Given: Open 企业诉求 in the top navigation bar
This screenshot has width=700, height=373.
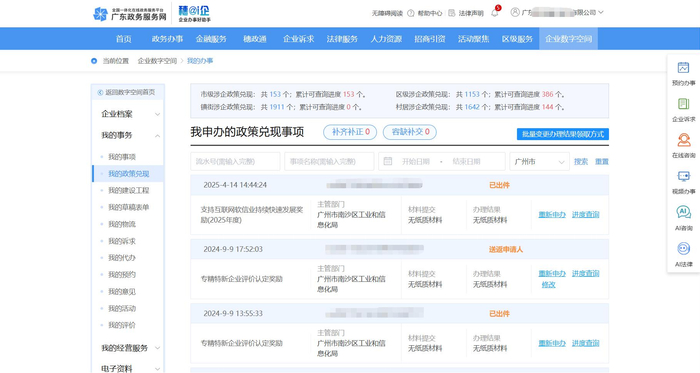Looking at the screenshot, I should tap(299, 39).
